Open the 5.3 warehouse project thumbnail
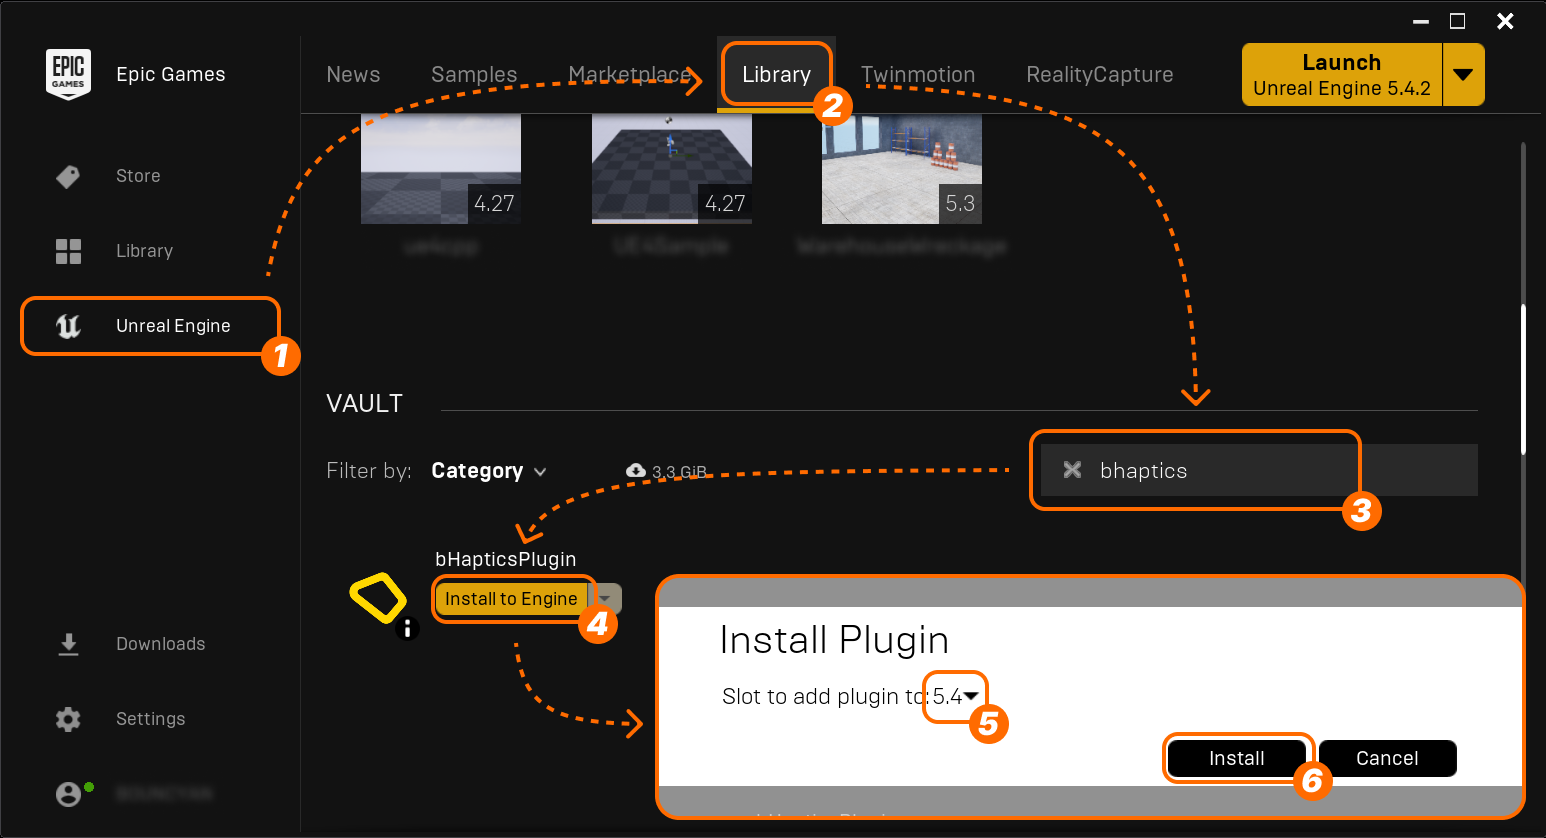Viewport: 1546px width, 838px height. coord(902,168)
